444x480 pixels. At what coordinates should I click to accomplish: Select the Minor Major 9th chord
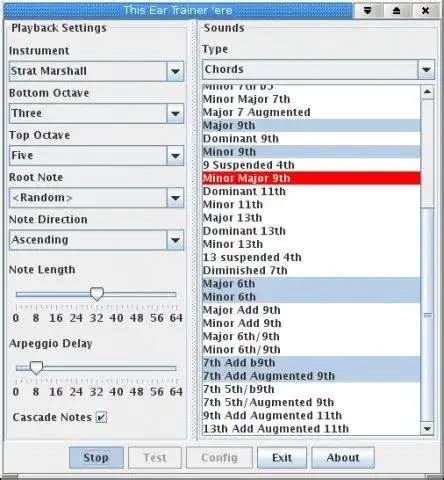[x=311, y=178]
